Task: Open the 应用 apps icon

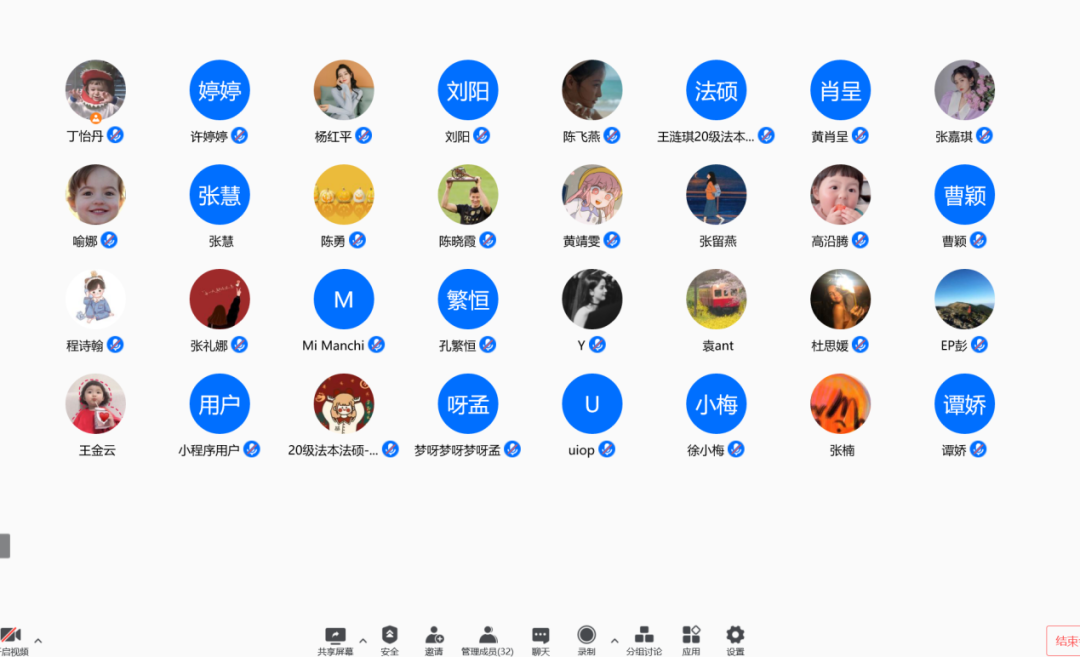Action: [x=691, y=635]
